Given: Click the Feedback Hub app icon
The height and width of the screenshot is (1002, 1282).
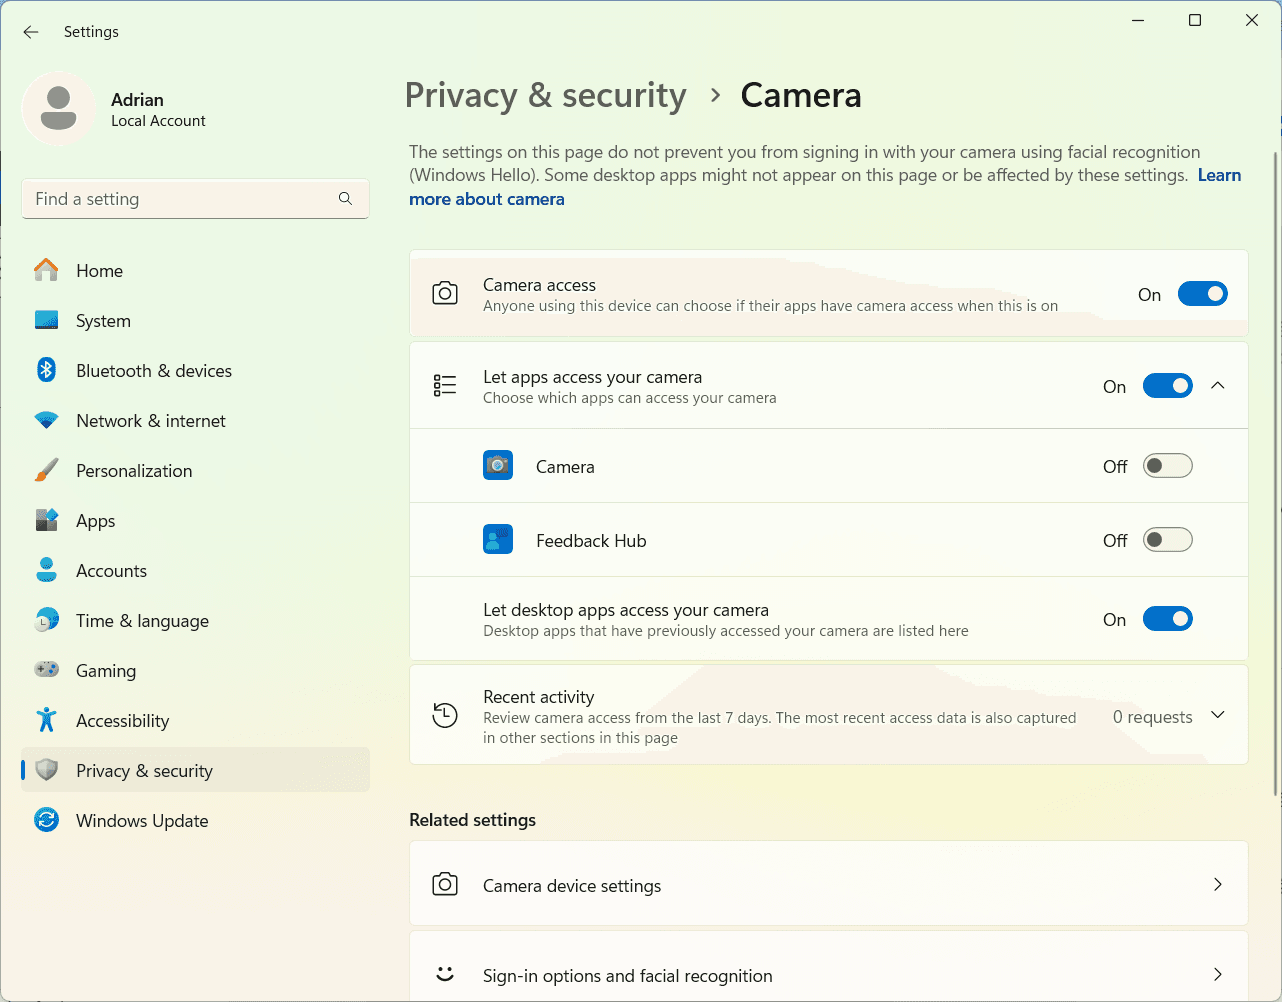Looking at the screenshot, I should [x=498, y=540].
